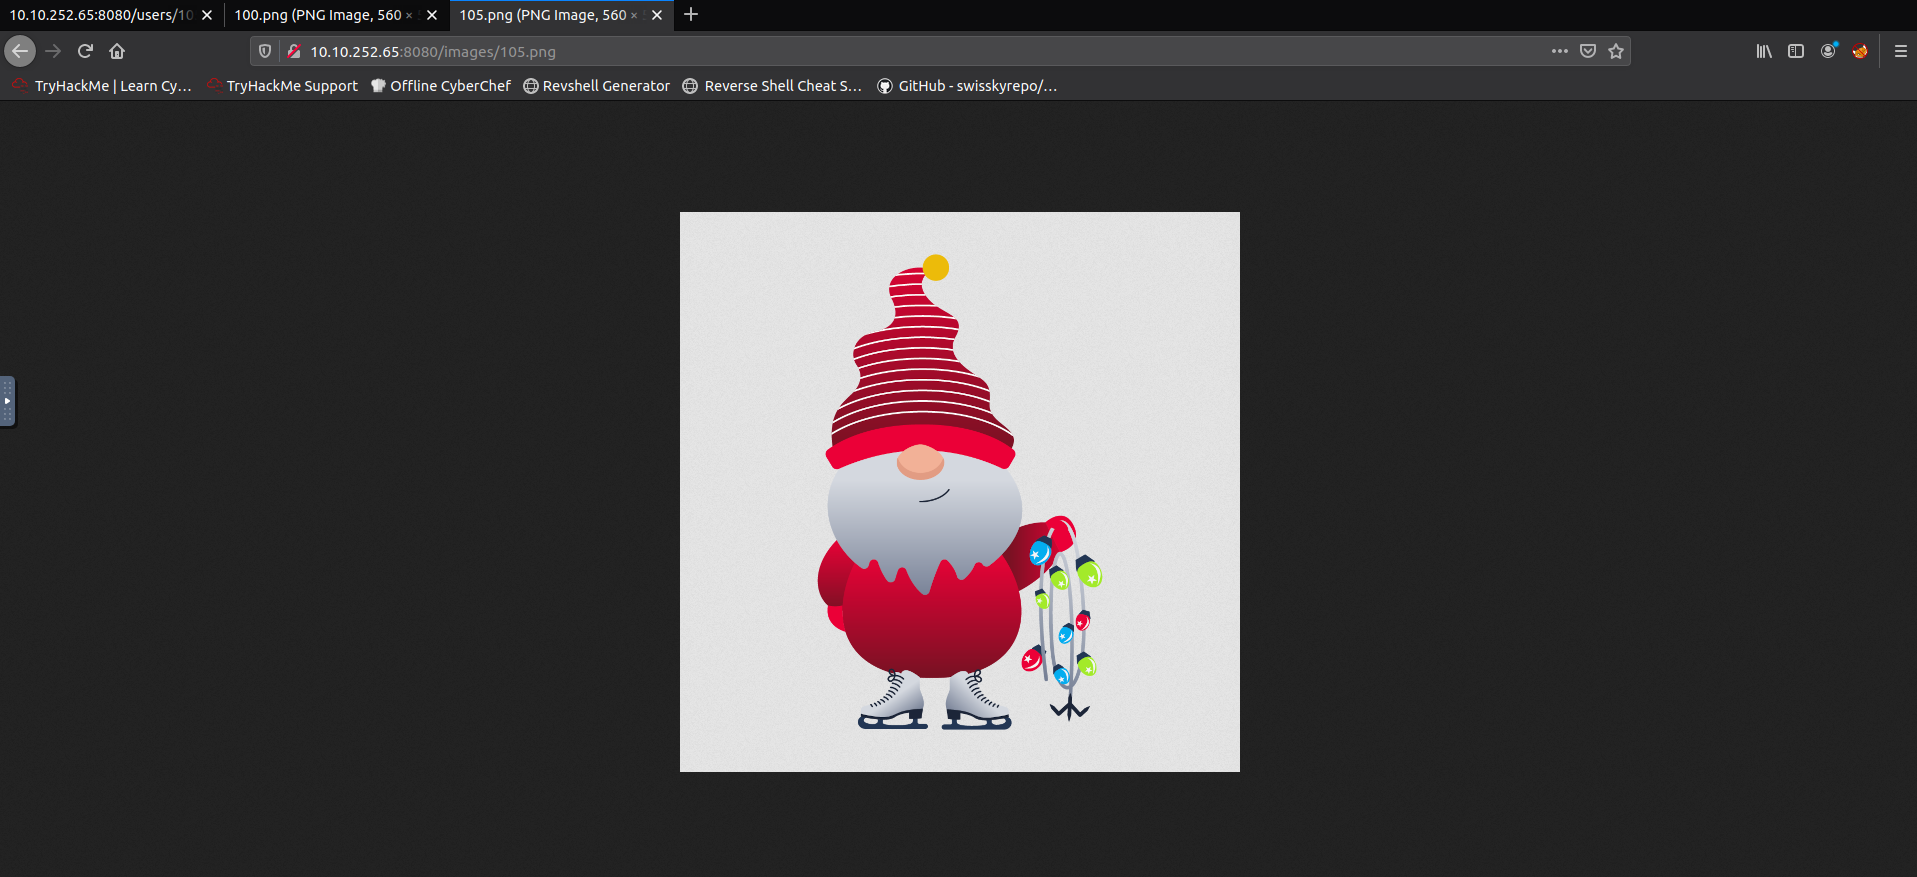Open the Firefox Account menu
The width and height of the screenshot is (1917, 877).
[1828, 51]
